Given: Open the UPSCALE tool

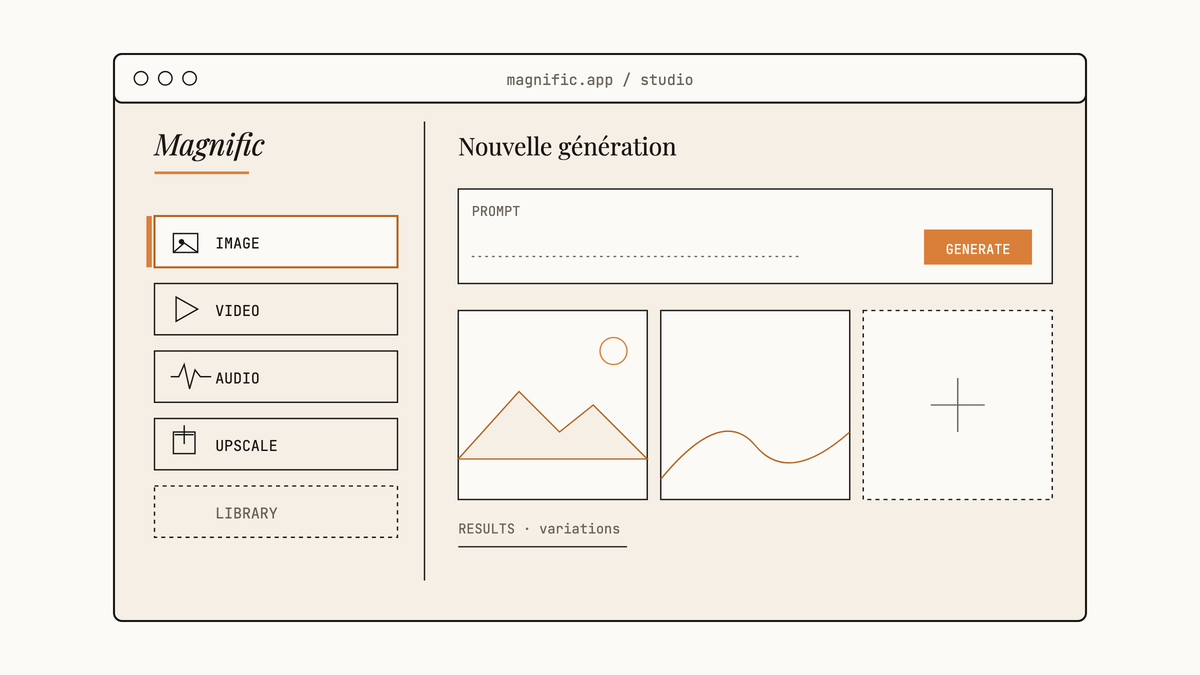Looking at the screenshot, I should (x=275, y=444).
